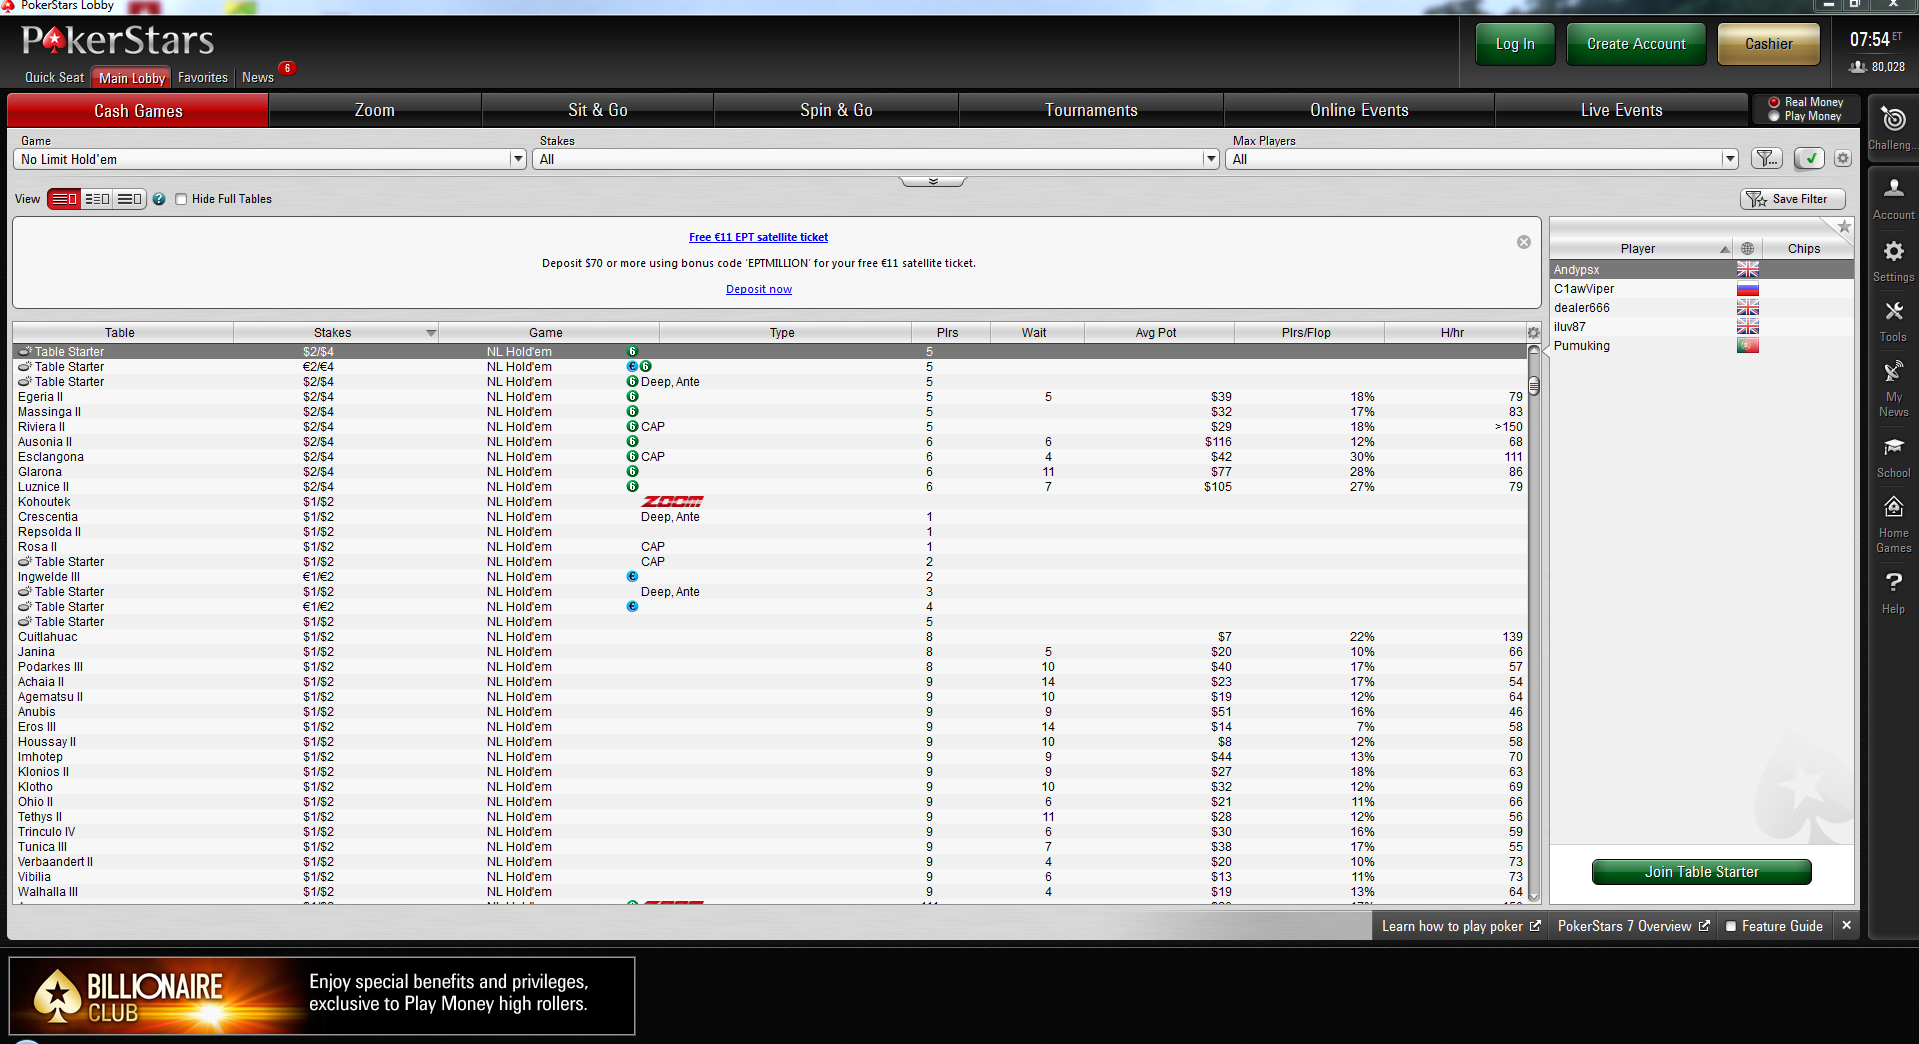
Task: Open the Billionaire Club banner
Action: click(x=322, y=996)
